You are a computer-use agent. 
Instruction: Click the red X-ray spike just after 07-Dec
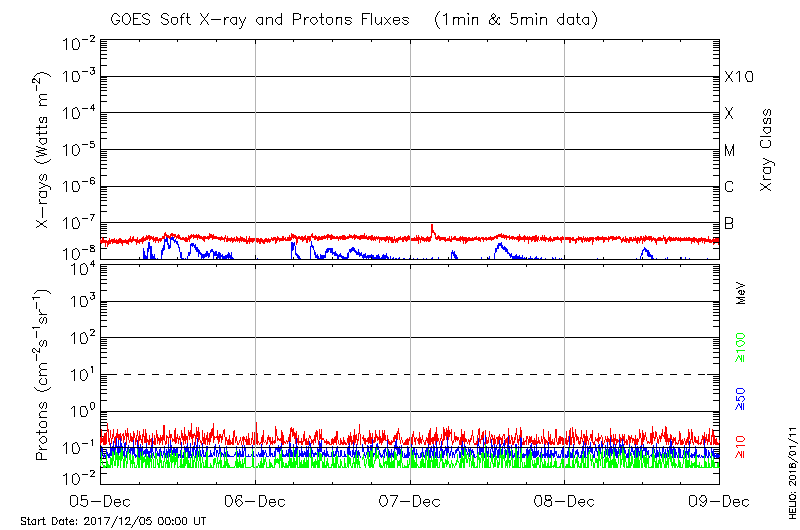coord(432,228)
